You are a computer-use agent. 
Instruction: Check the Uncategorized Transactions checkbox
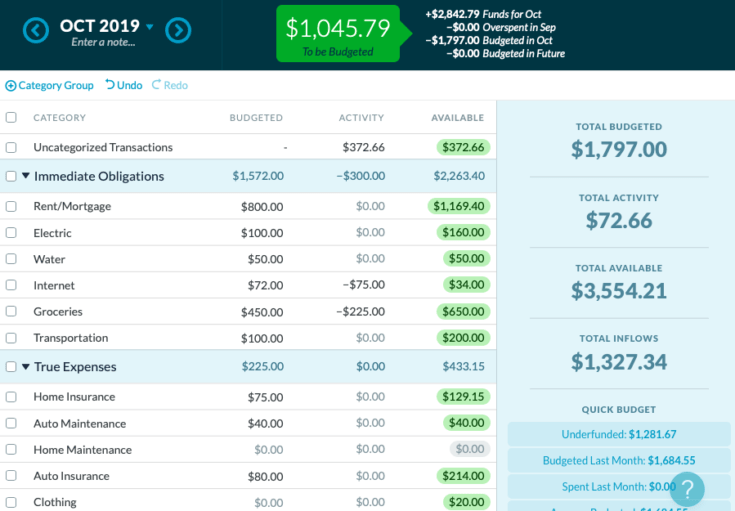[x=11, y=147]
